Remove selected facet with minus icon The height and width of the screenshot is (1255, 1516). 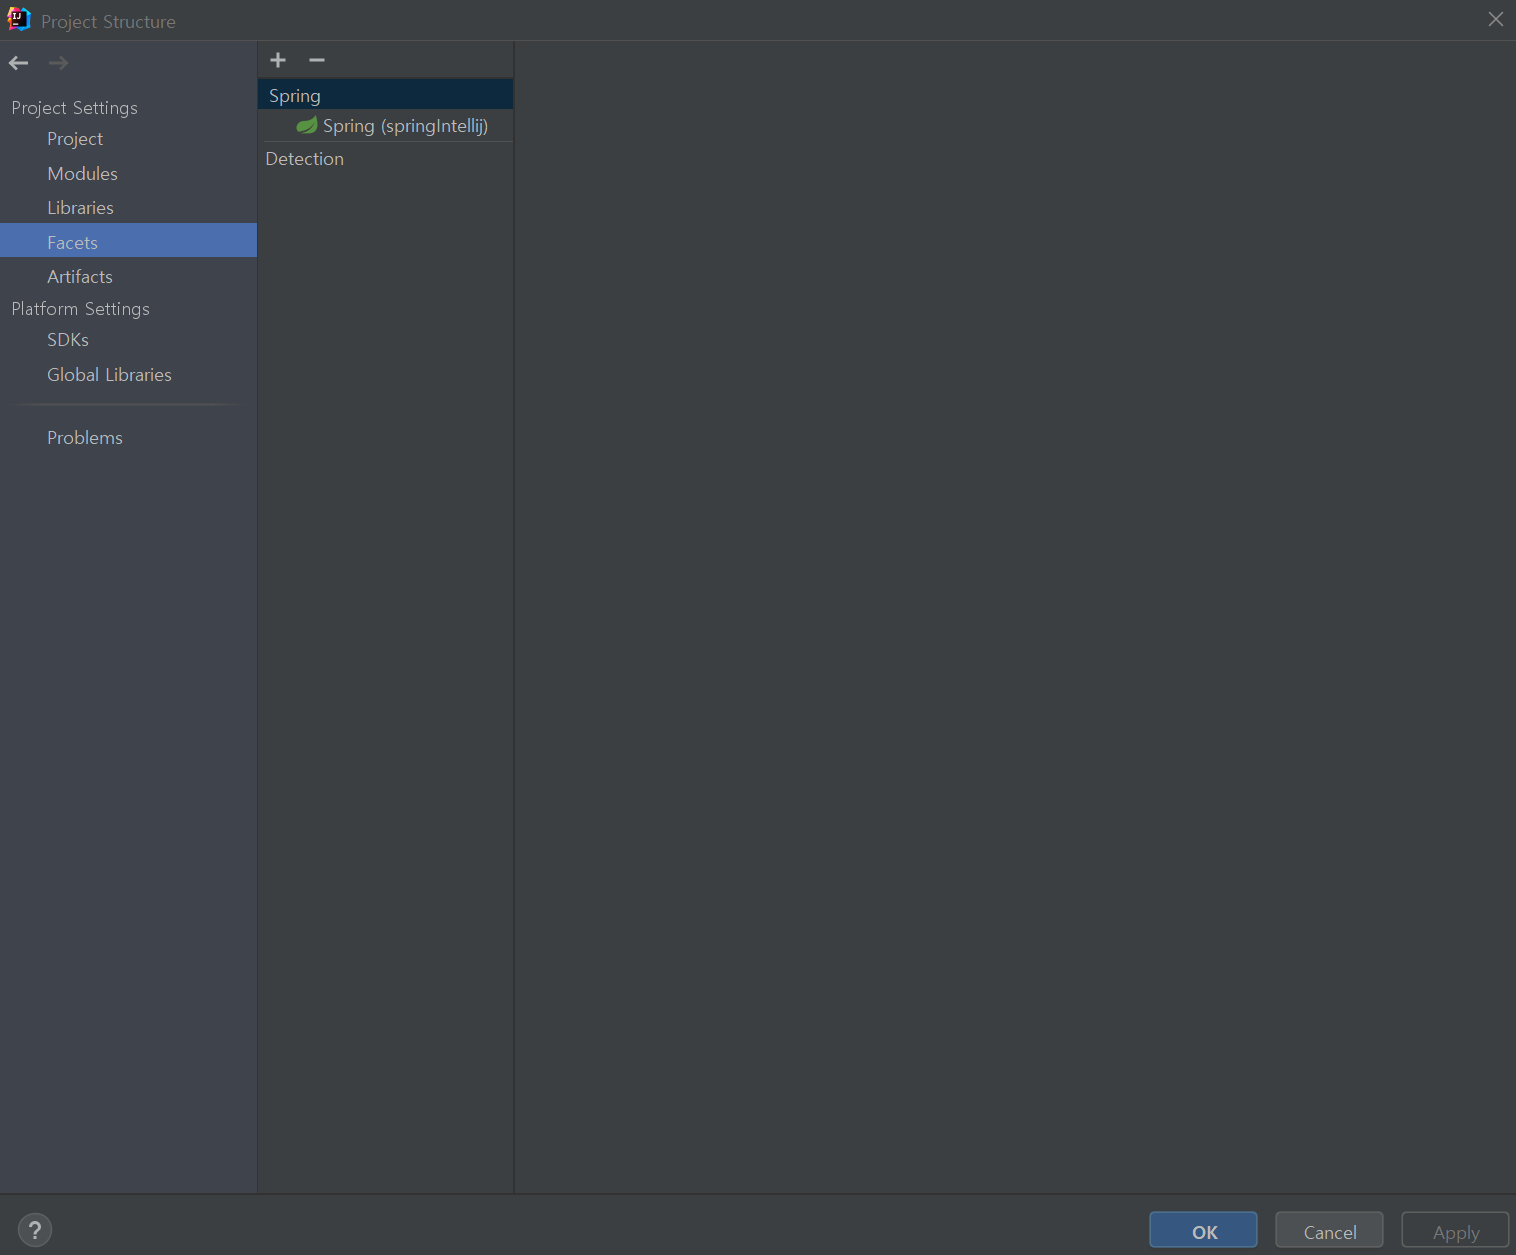coord(317,60)
